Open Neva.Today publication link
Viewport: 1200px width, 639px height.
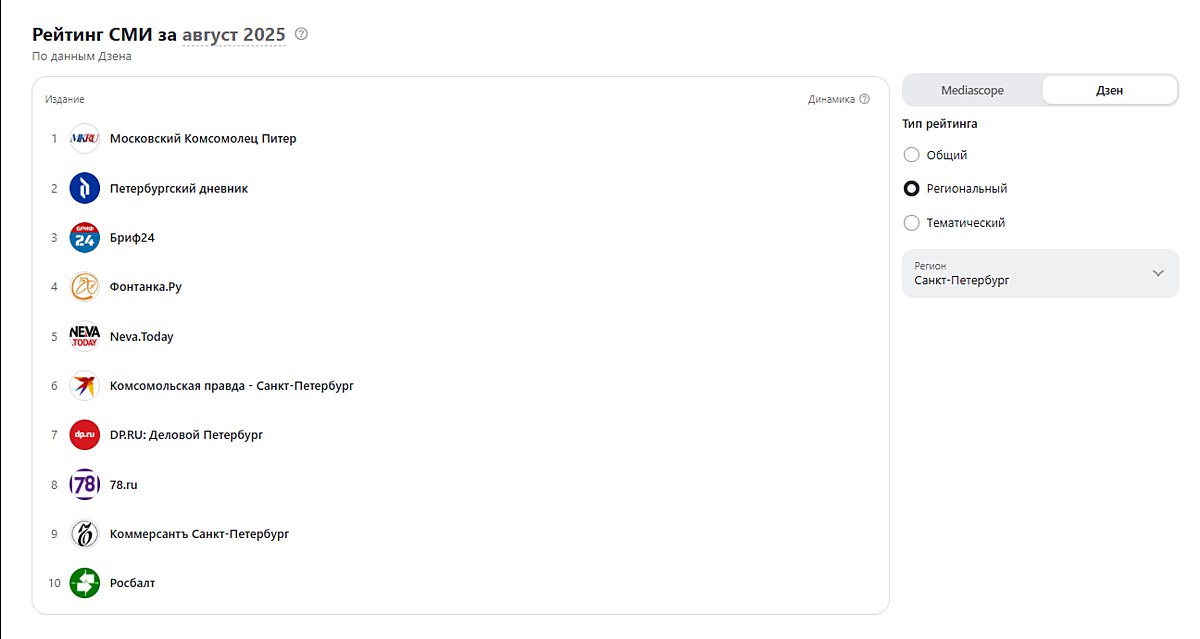click(142, 337)
